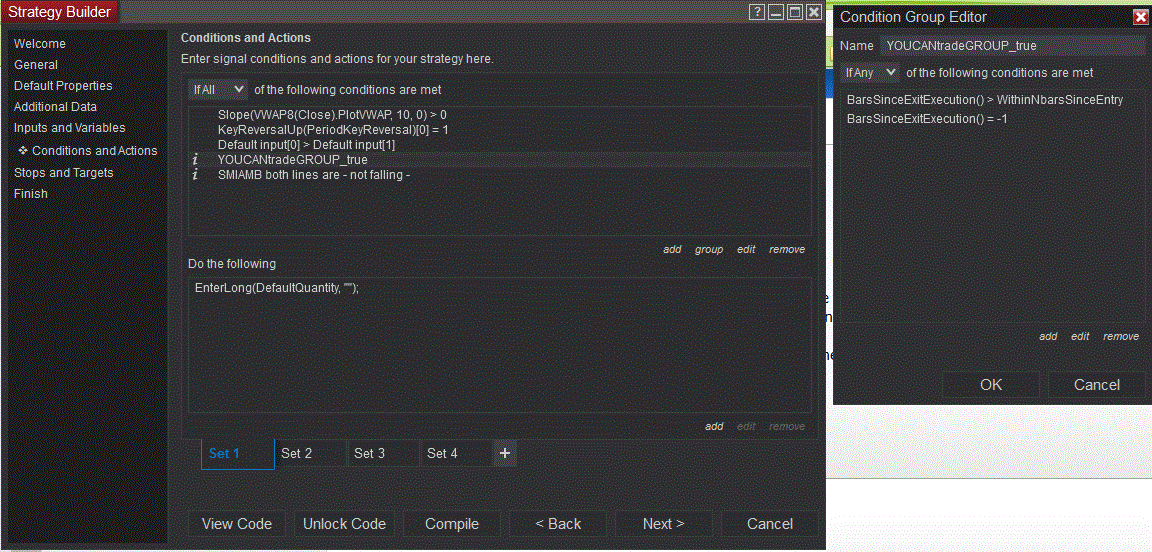Click edit link in Condition Group Editor
1152x552 pixels.
point(1080,337)
